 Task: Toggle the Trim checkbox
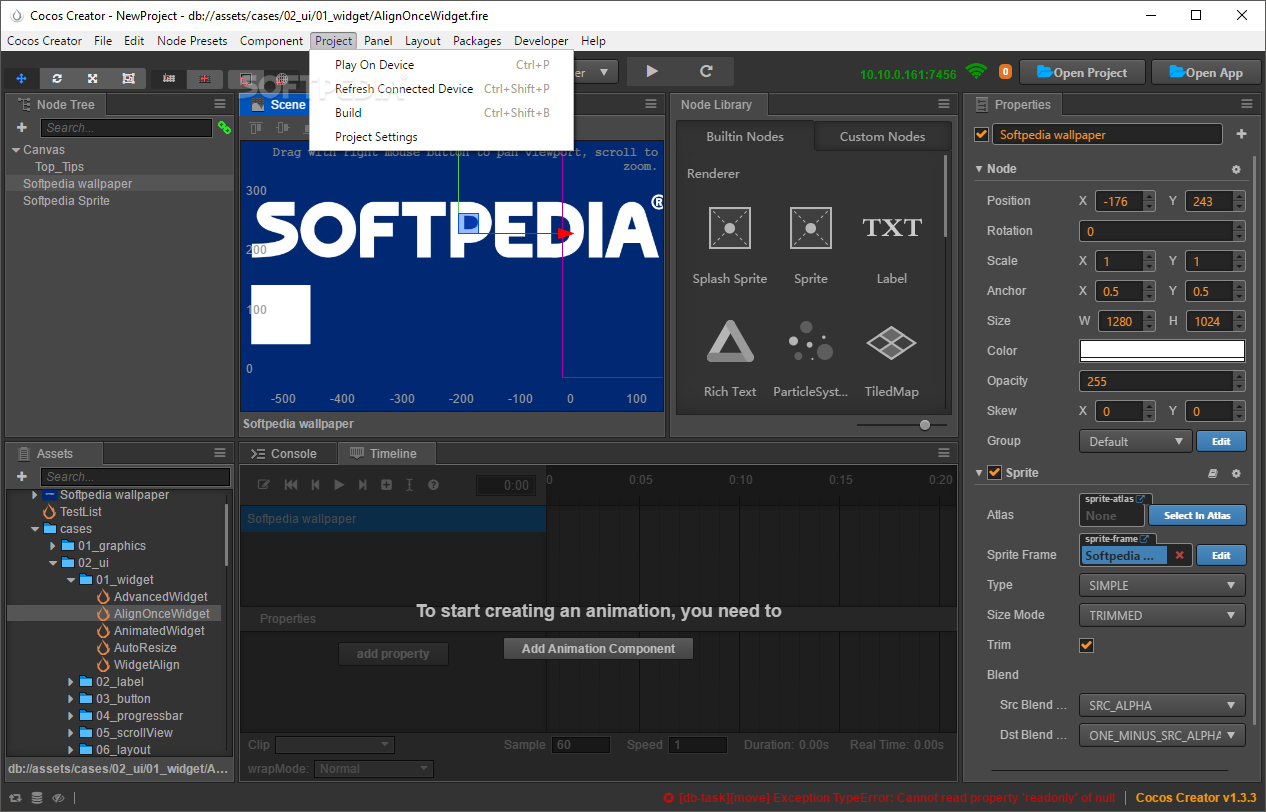pos(1087,645)
